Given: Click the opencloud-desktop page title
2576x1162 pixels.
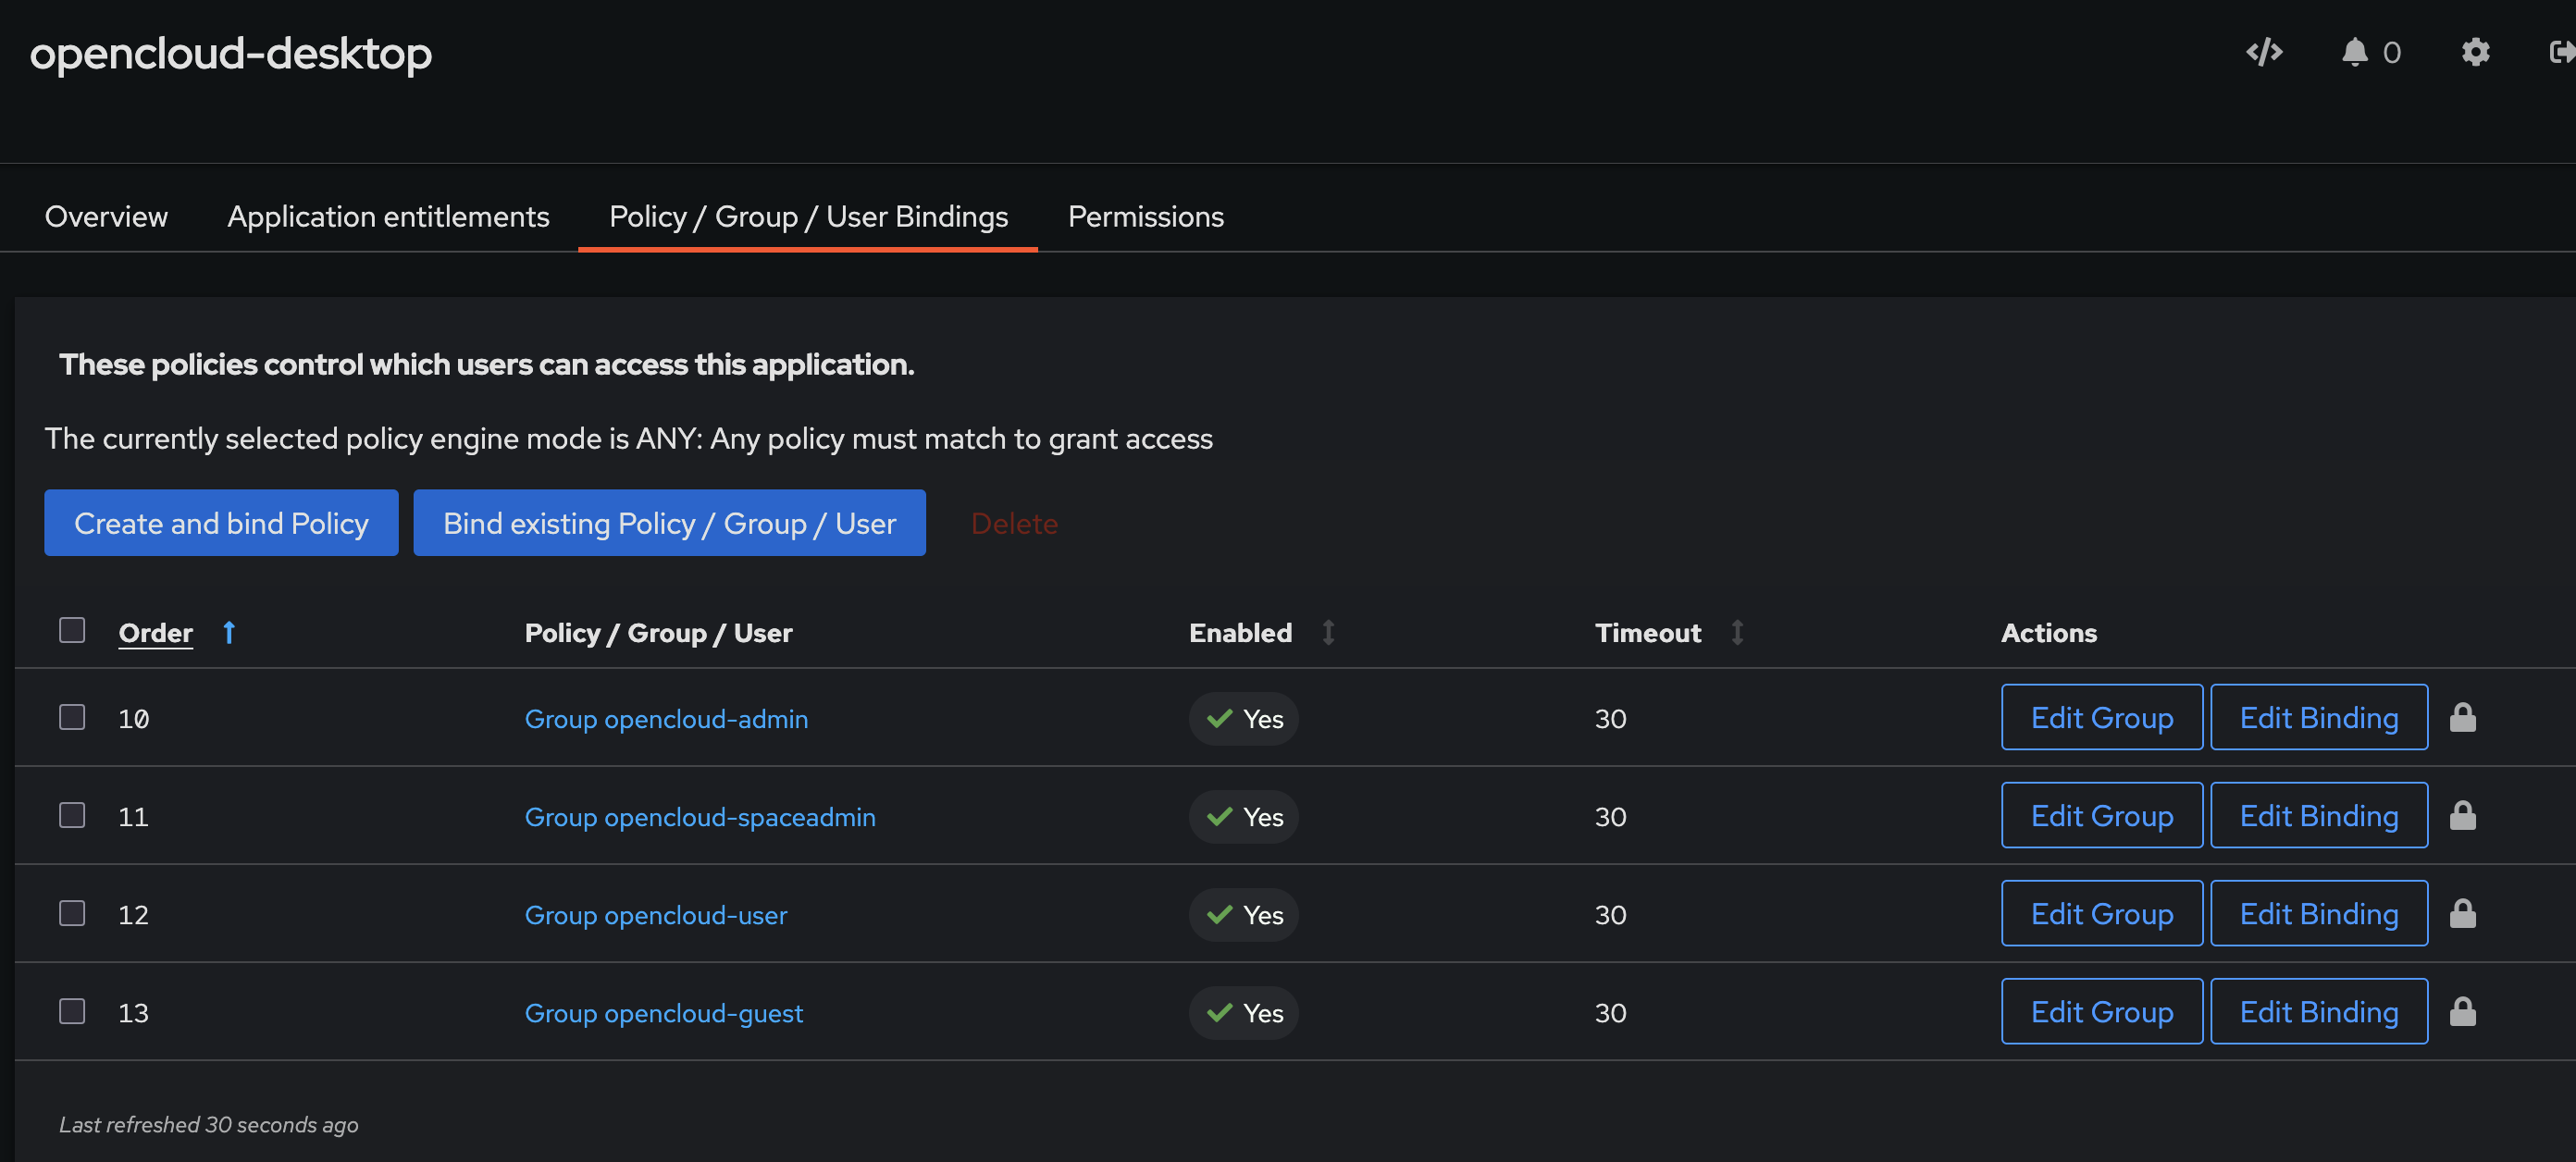Looking at the screenshot, I should point(231,53).
